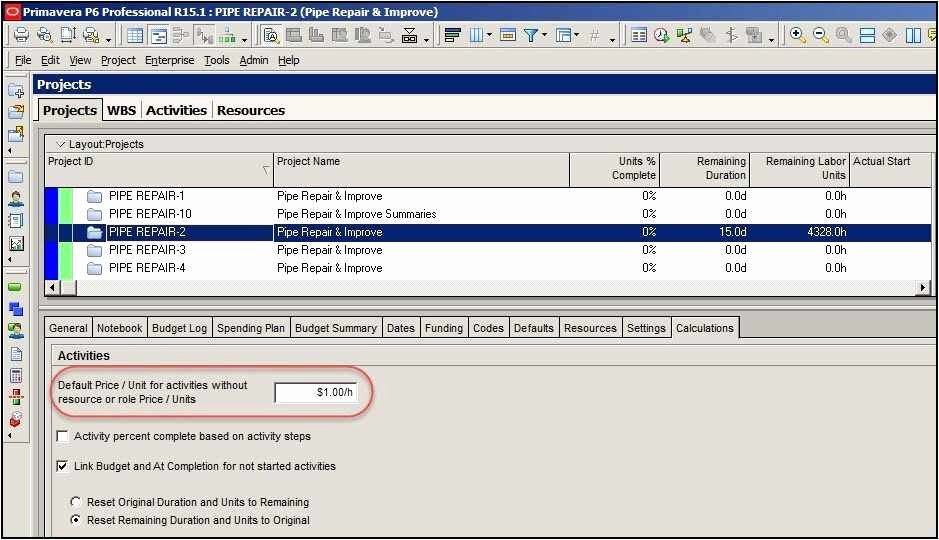Open the Tools menu
This screenshot has width=939, height=540.
(x=217, y=60)
